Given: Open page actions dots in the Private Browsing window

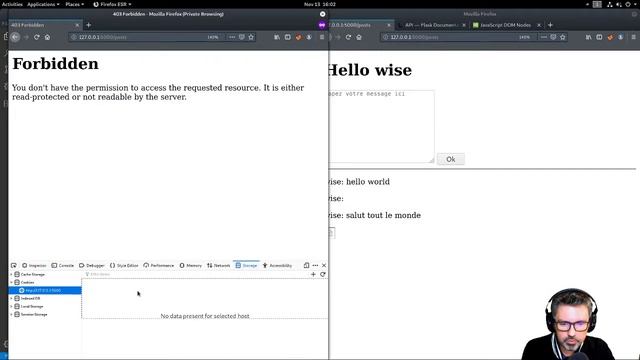Looking at the screenshot, I should coord(232,37).
